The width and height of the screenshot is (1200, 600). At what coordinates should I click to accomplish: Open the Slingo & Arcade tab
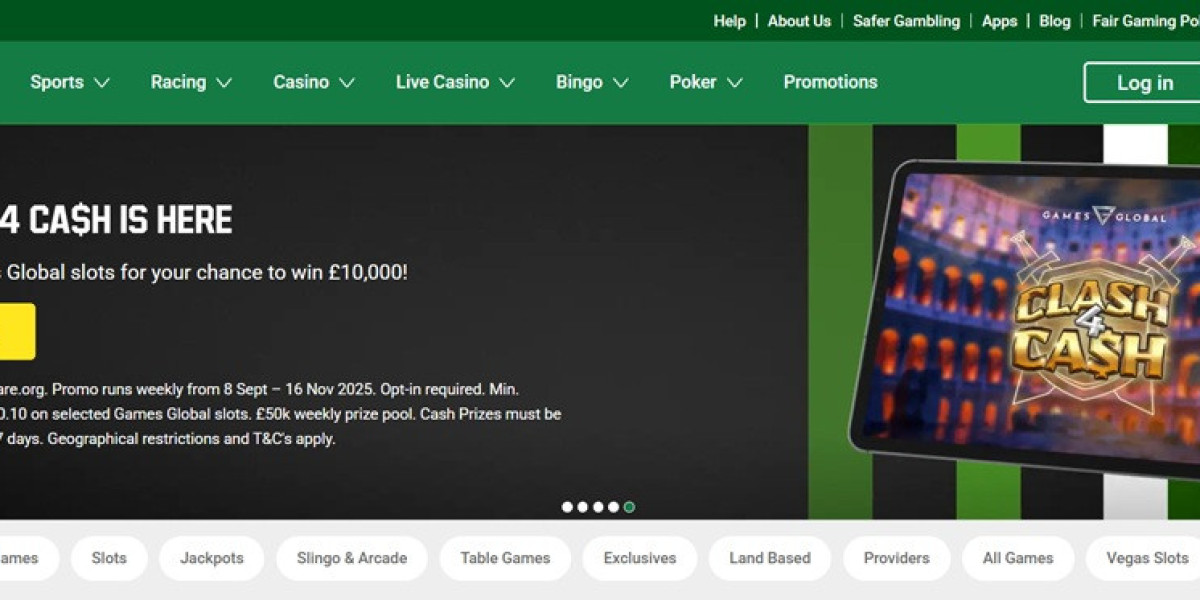point(352,558)
